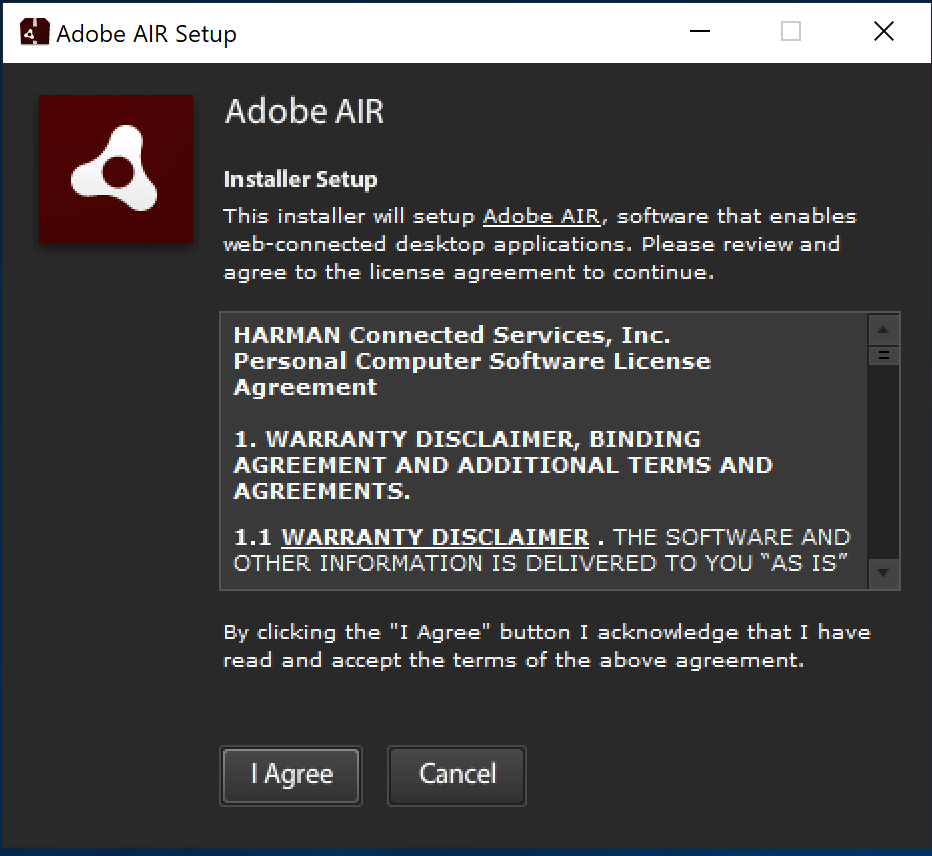Minimize the Adobe AIR Setup window
The image size is (932, 856).
700,32
